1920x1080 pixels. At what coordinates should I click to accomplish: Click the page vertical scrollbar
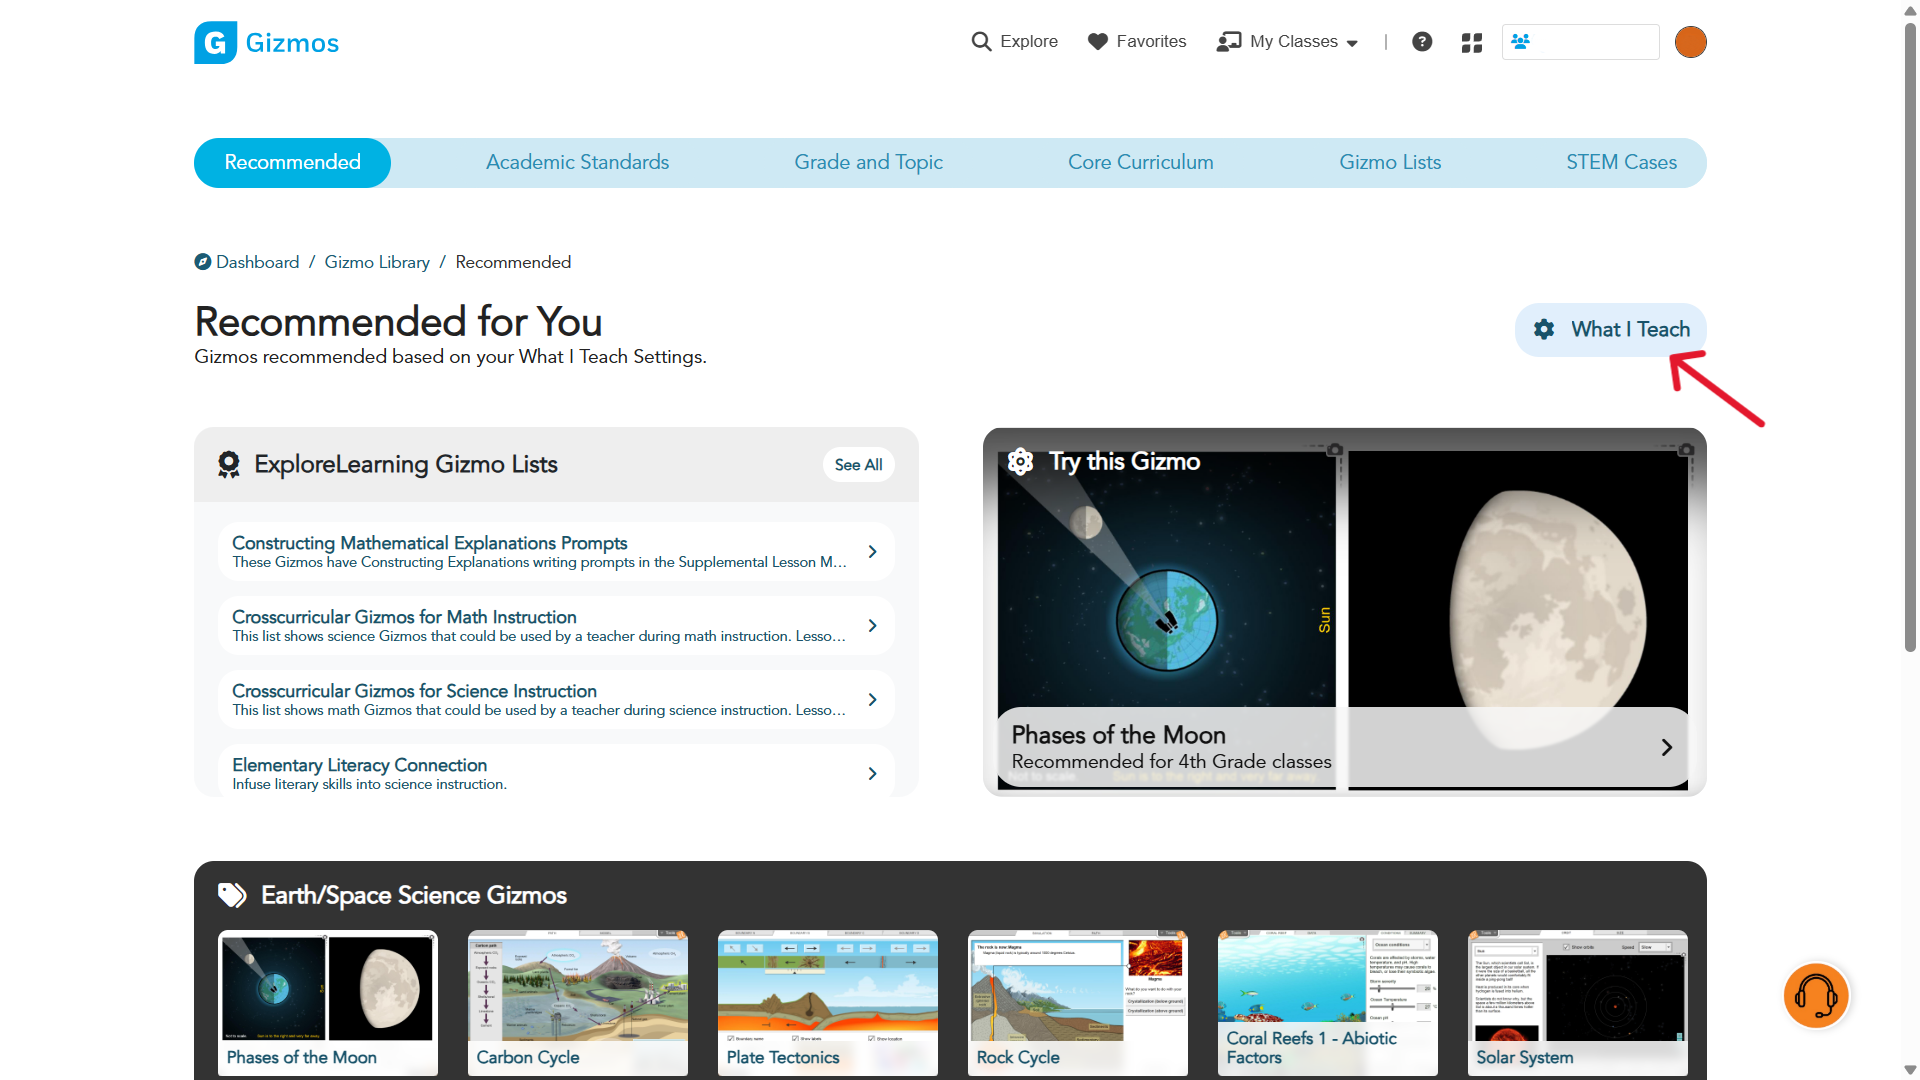[1910, 340]
